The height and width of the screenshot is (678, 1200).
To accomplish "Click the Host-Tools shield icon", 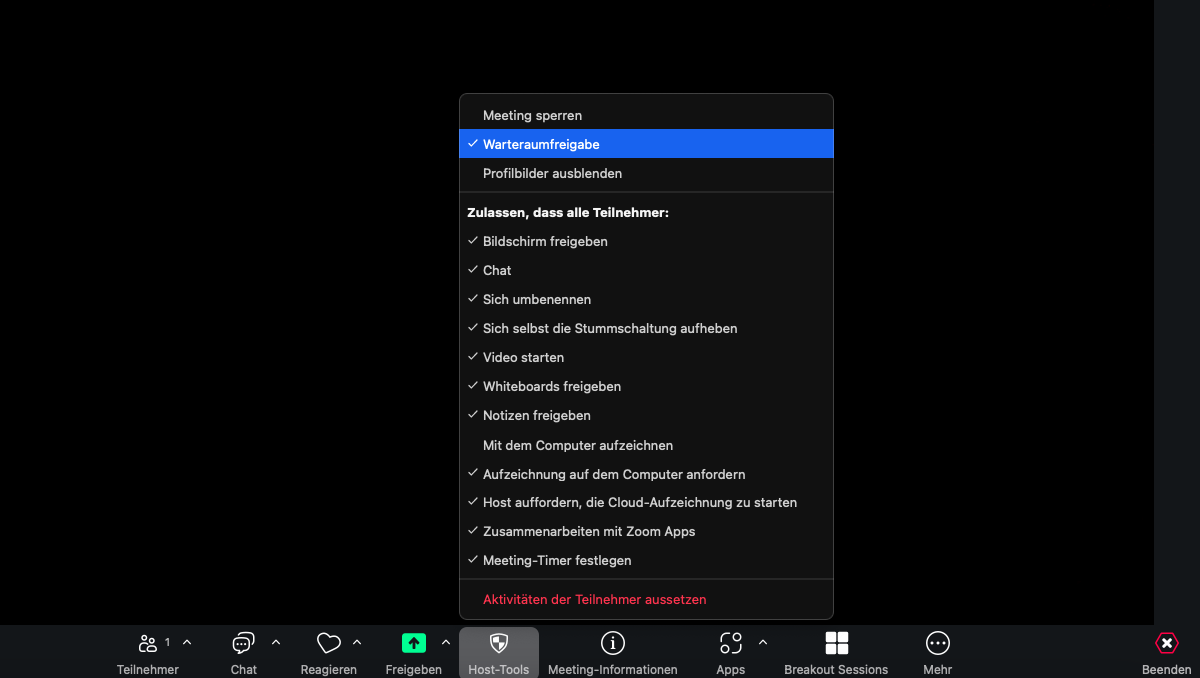I will click(x=498, y=643).
